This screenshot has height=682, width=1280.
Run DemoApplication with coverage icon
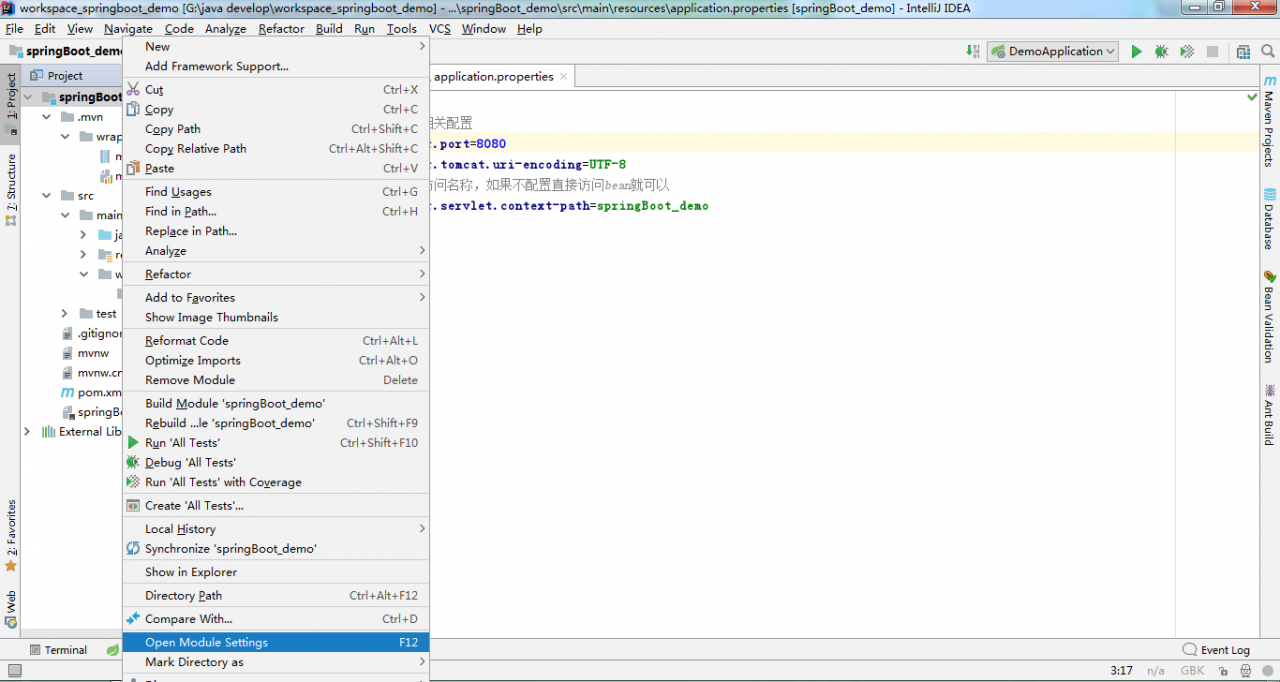[x=1187, y=51]
